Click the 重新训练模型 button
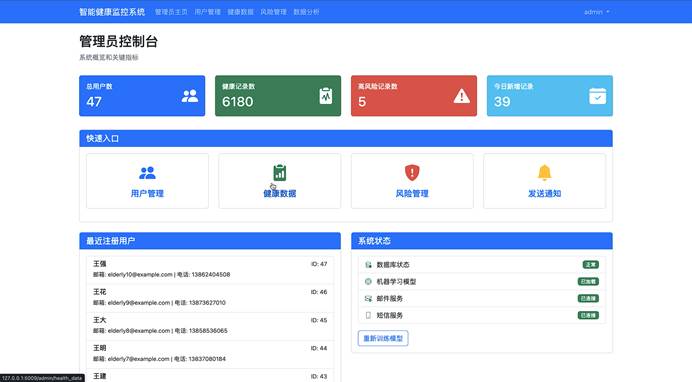Image resolution: width=692 pixels, height=382 pixels. (x=383, y=338)
